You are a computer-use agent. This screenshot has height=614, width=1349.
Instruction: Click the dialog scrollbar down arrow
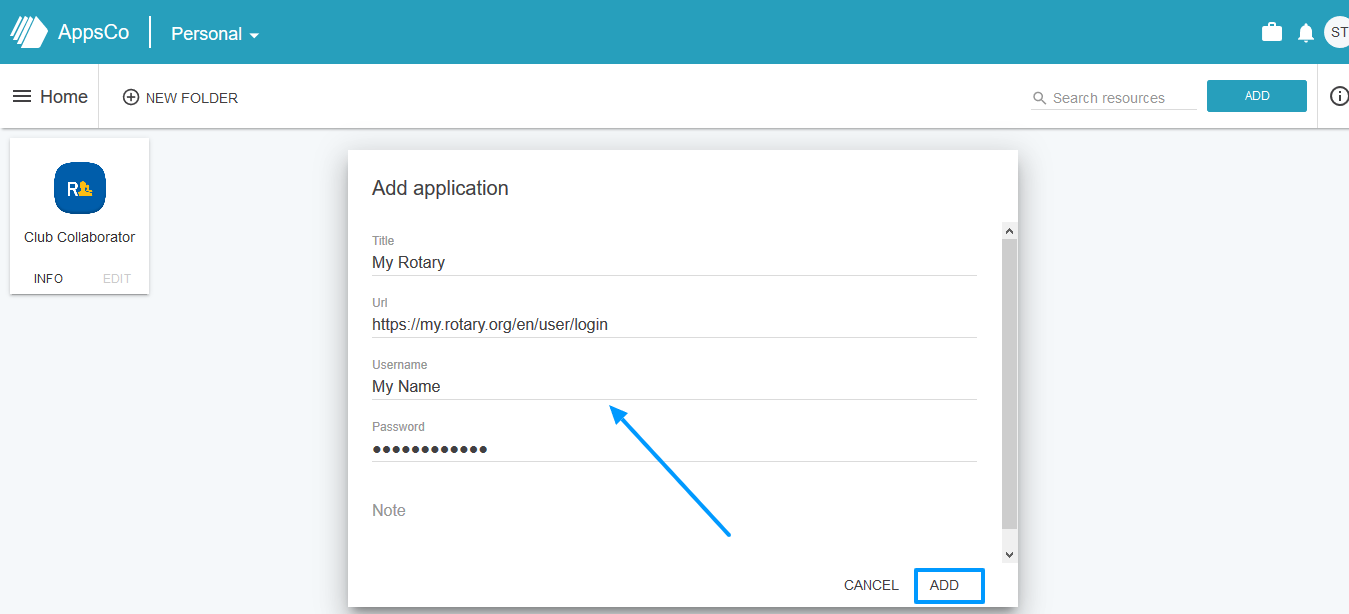pos(1009,554)
